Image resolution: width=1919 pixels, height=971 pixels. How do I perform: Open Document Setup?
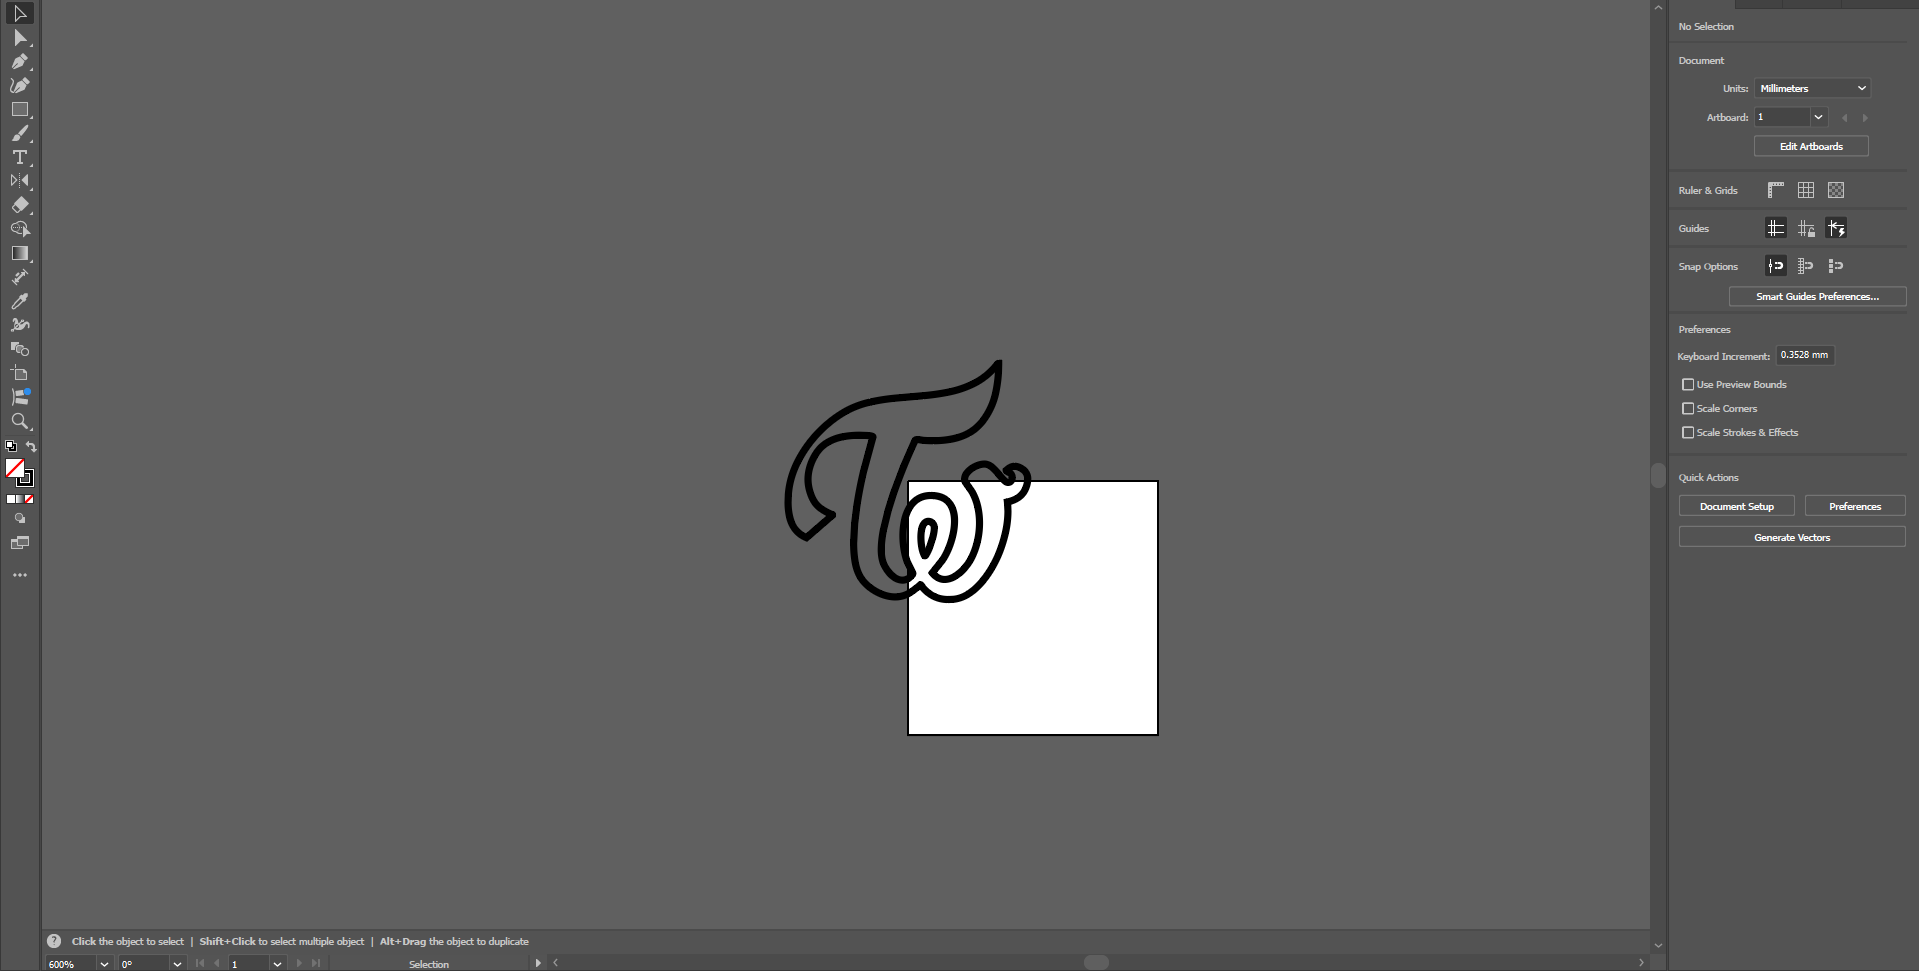(1736, 506)
